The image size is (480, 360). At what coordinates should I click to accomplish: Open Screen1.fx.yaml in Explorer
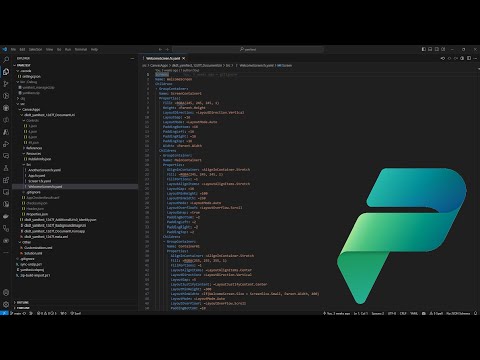[x=39, y=181]
